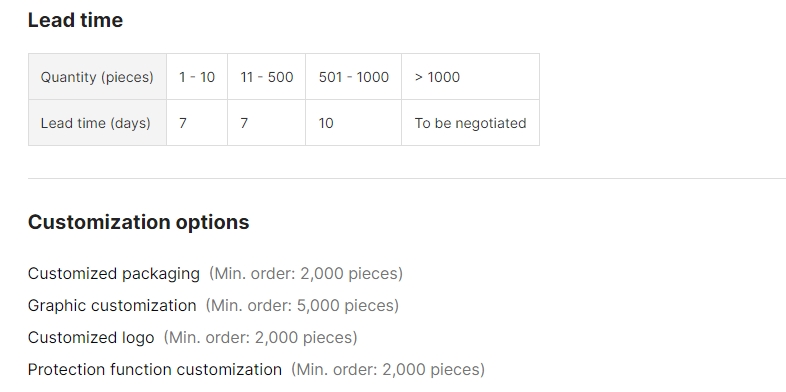Click packaging Min. order 2,000 pieces text
The image size is (786, 392).
click(306, 274)
